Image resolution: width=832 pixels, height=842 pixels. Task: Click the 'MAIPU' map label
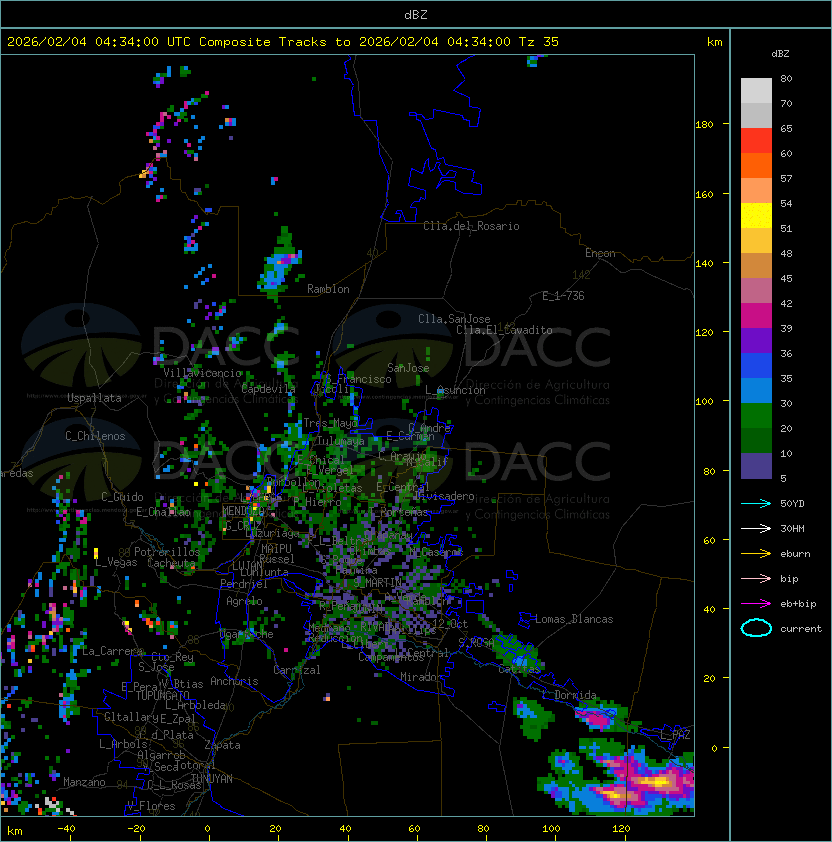(x=276, y=549)
